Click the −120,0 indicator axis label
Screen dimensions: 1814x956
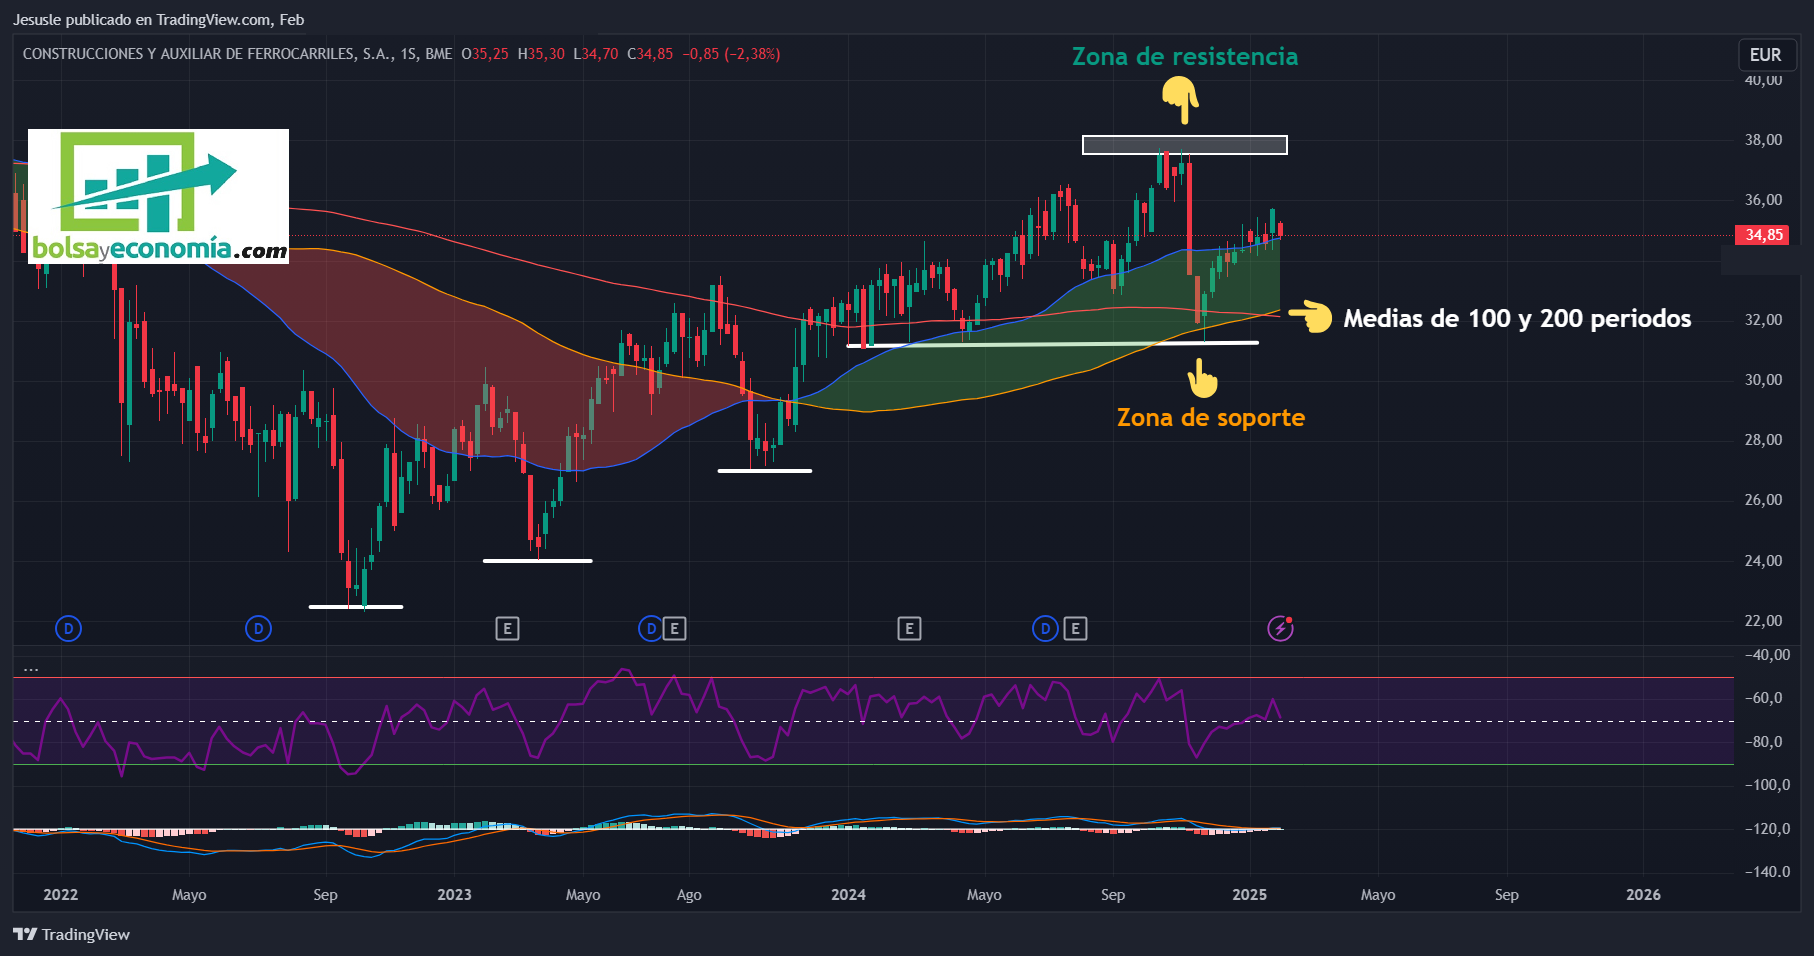1767,829
